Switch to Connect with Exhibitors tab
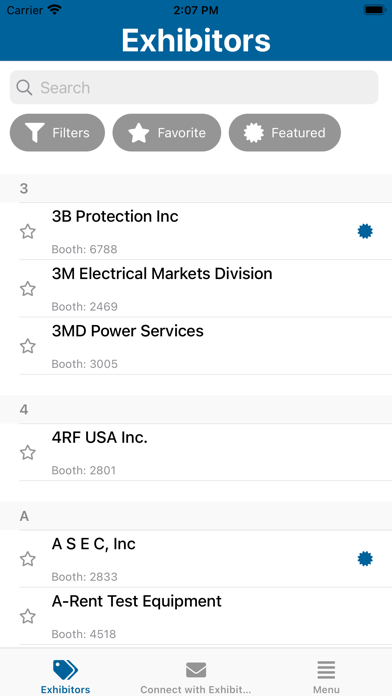Image resolution: width=392 pixels, height=696 pixels. coord(196,676)
